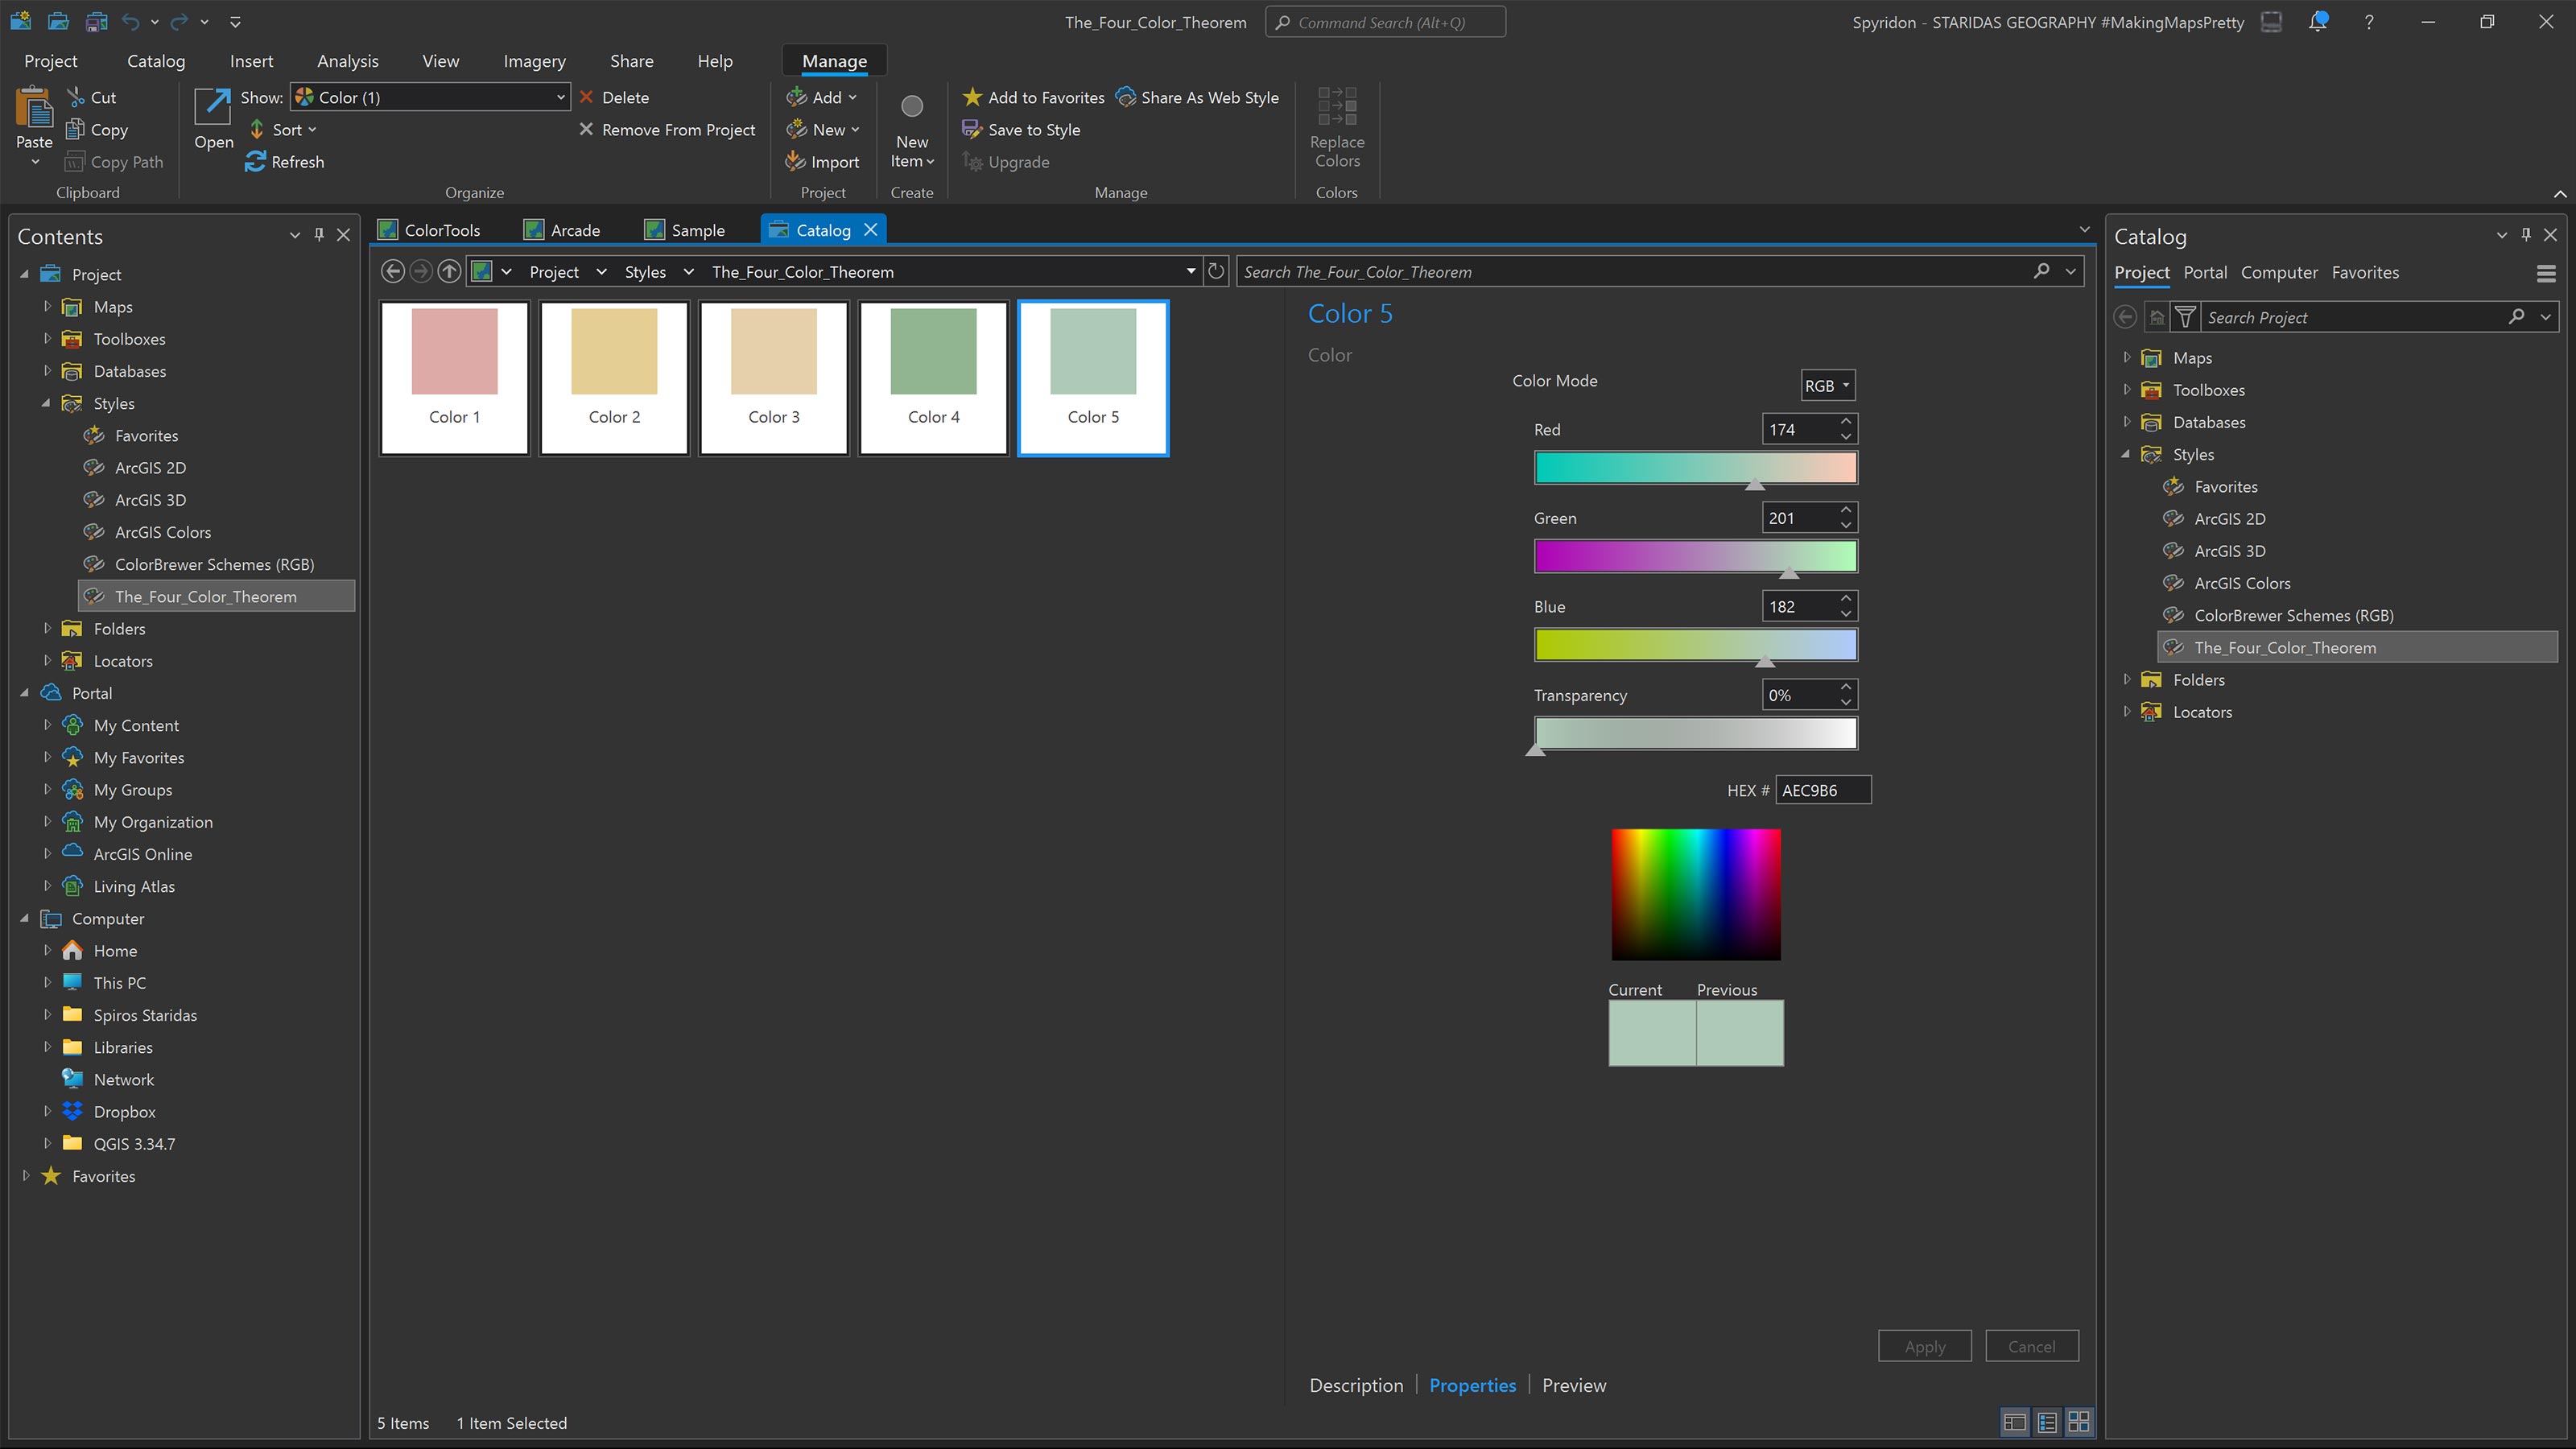This screenshot has height=1449, width=2576.
Task: Click the Upgrade icon in Manage group
Action: [x=971, y=161]
